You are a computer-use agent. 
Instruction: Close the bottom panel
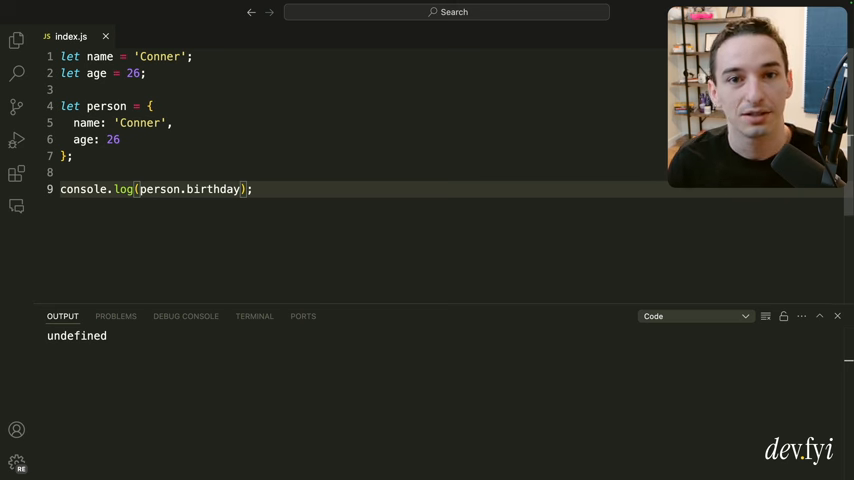pos(838,316)
